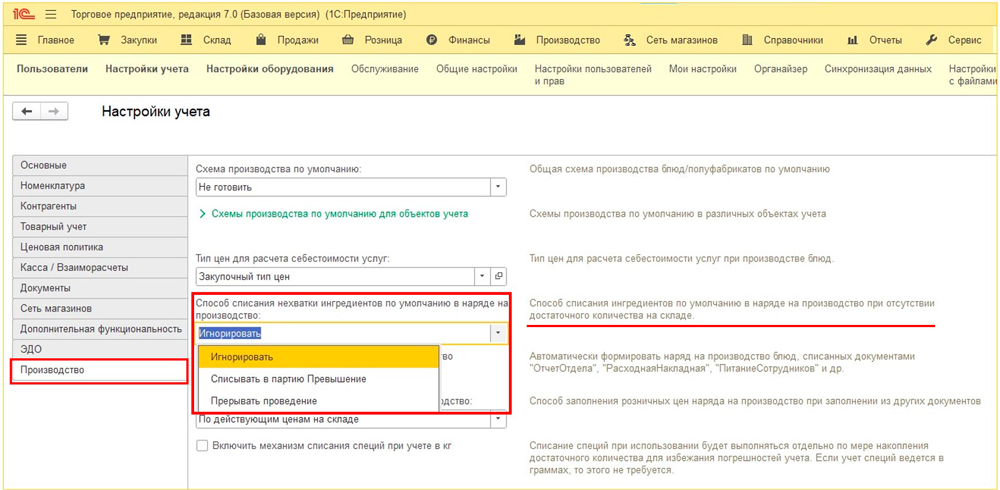Viewport: 1000px width, 490px height.
Task: Click the open button beside Закупочный тип цен
Action: (x=499, y=276)
